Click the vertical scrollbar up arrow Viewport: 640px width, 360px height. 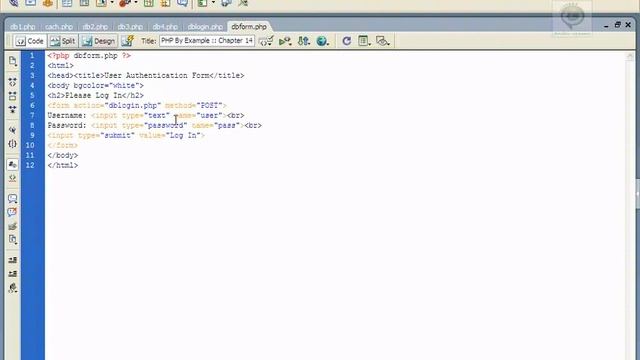(630, 56)
